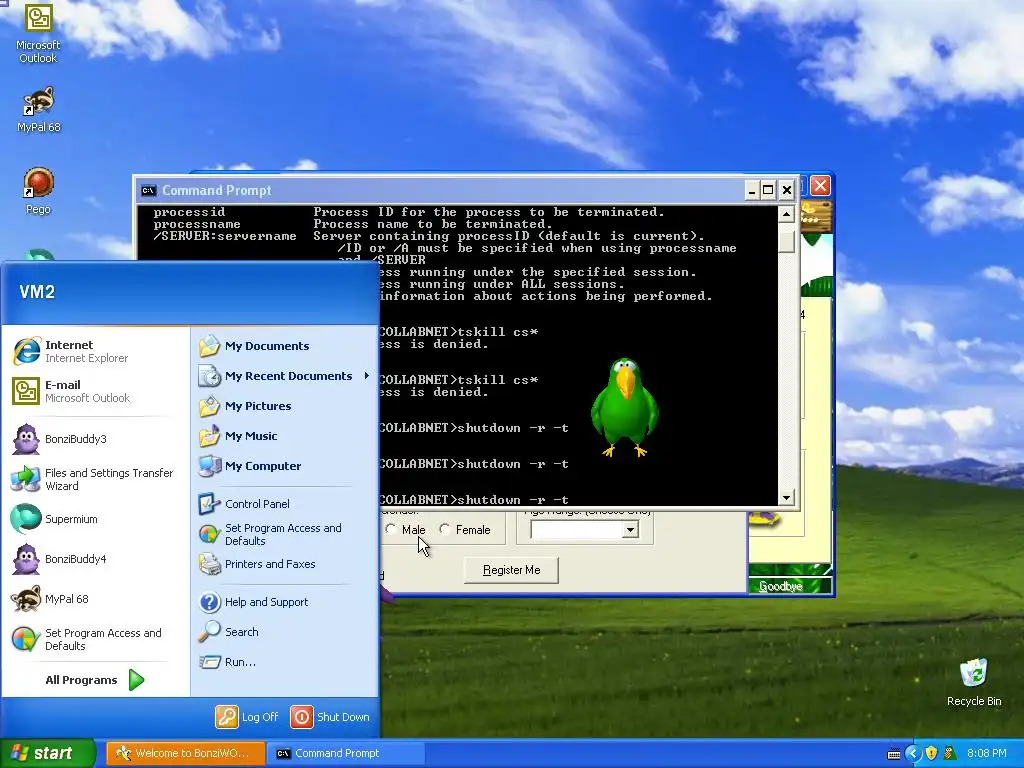Click the keyboard icon in the tray
This screenshot has width=1024, height=768.
click(x=894, y=754)
